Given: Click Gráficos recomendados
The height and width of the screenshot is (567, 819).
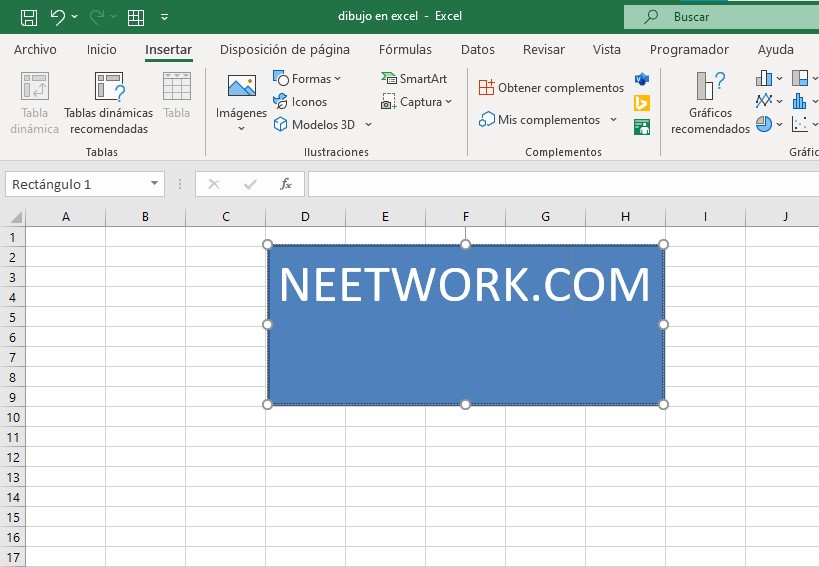Looking at the screenshot, I should tap(710, 103).
